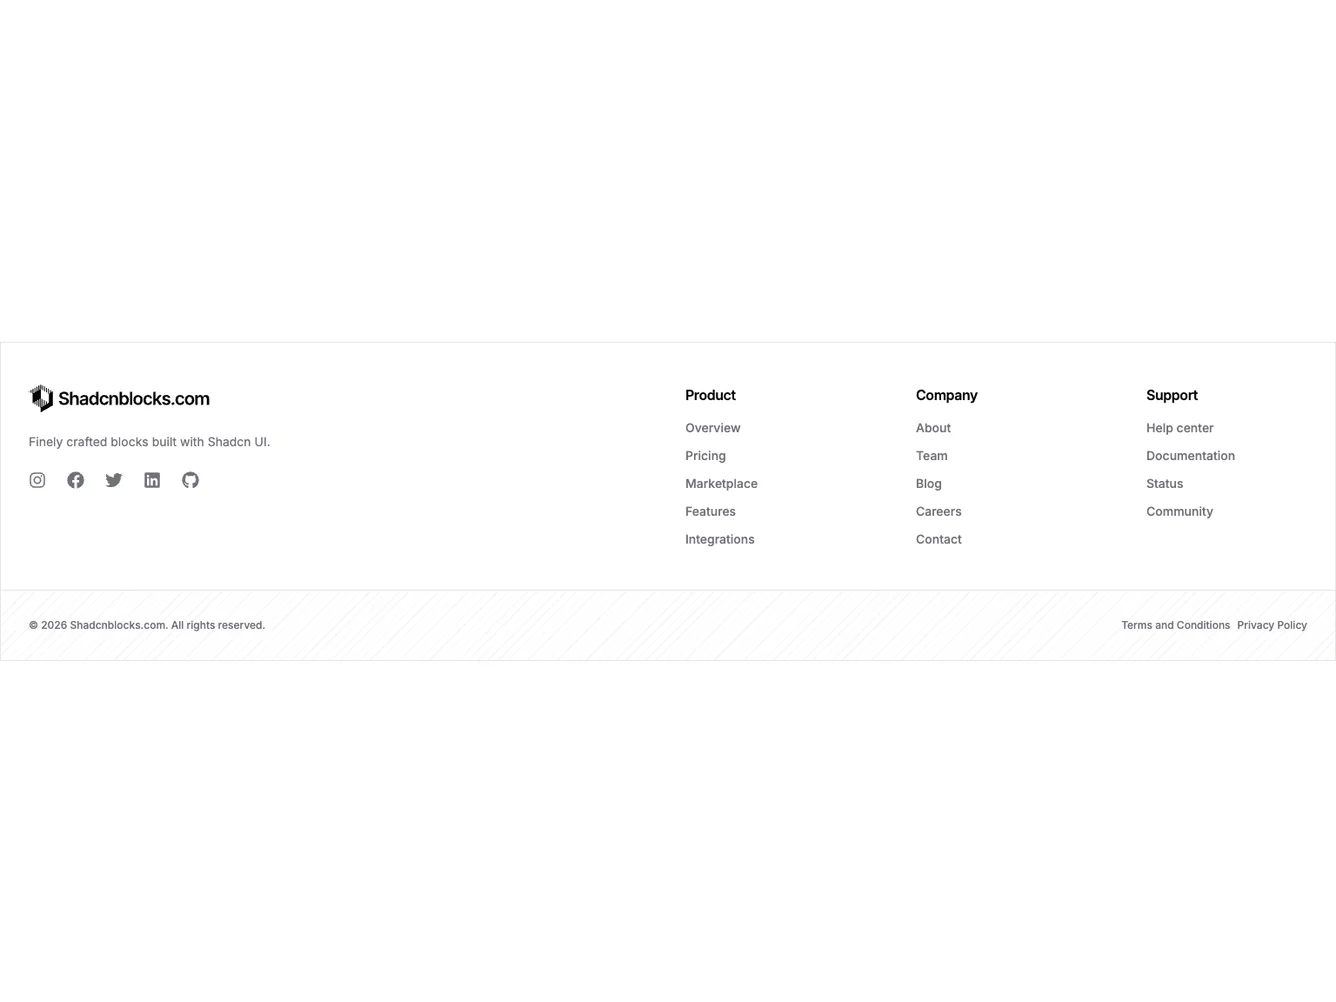Open the GitHub social icon

coord(190,480)
